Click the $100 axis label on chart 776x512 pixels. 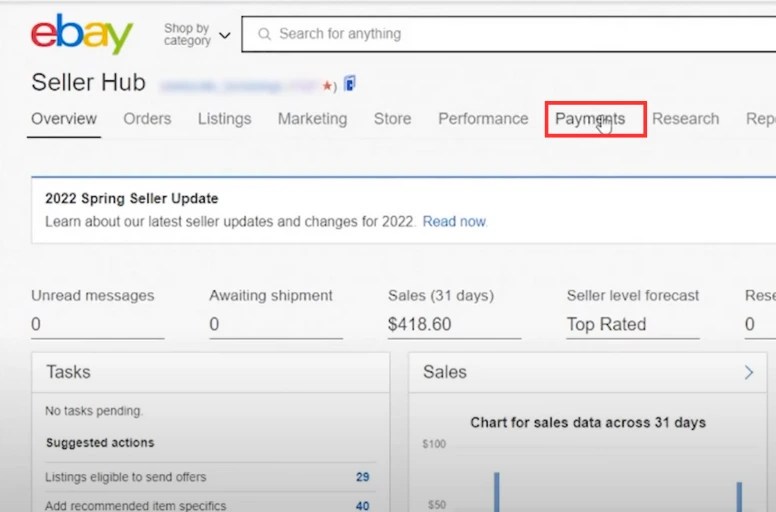(434, 444)
